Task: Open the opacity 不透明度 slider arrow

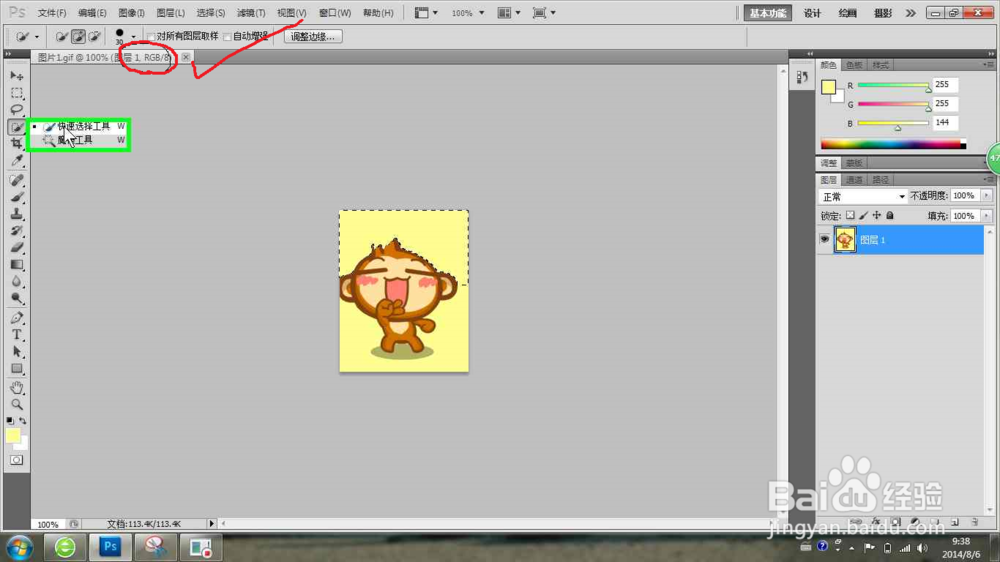Action: pos(987,196)
